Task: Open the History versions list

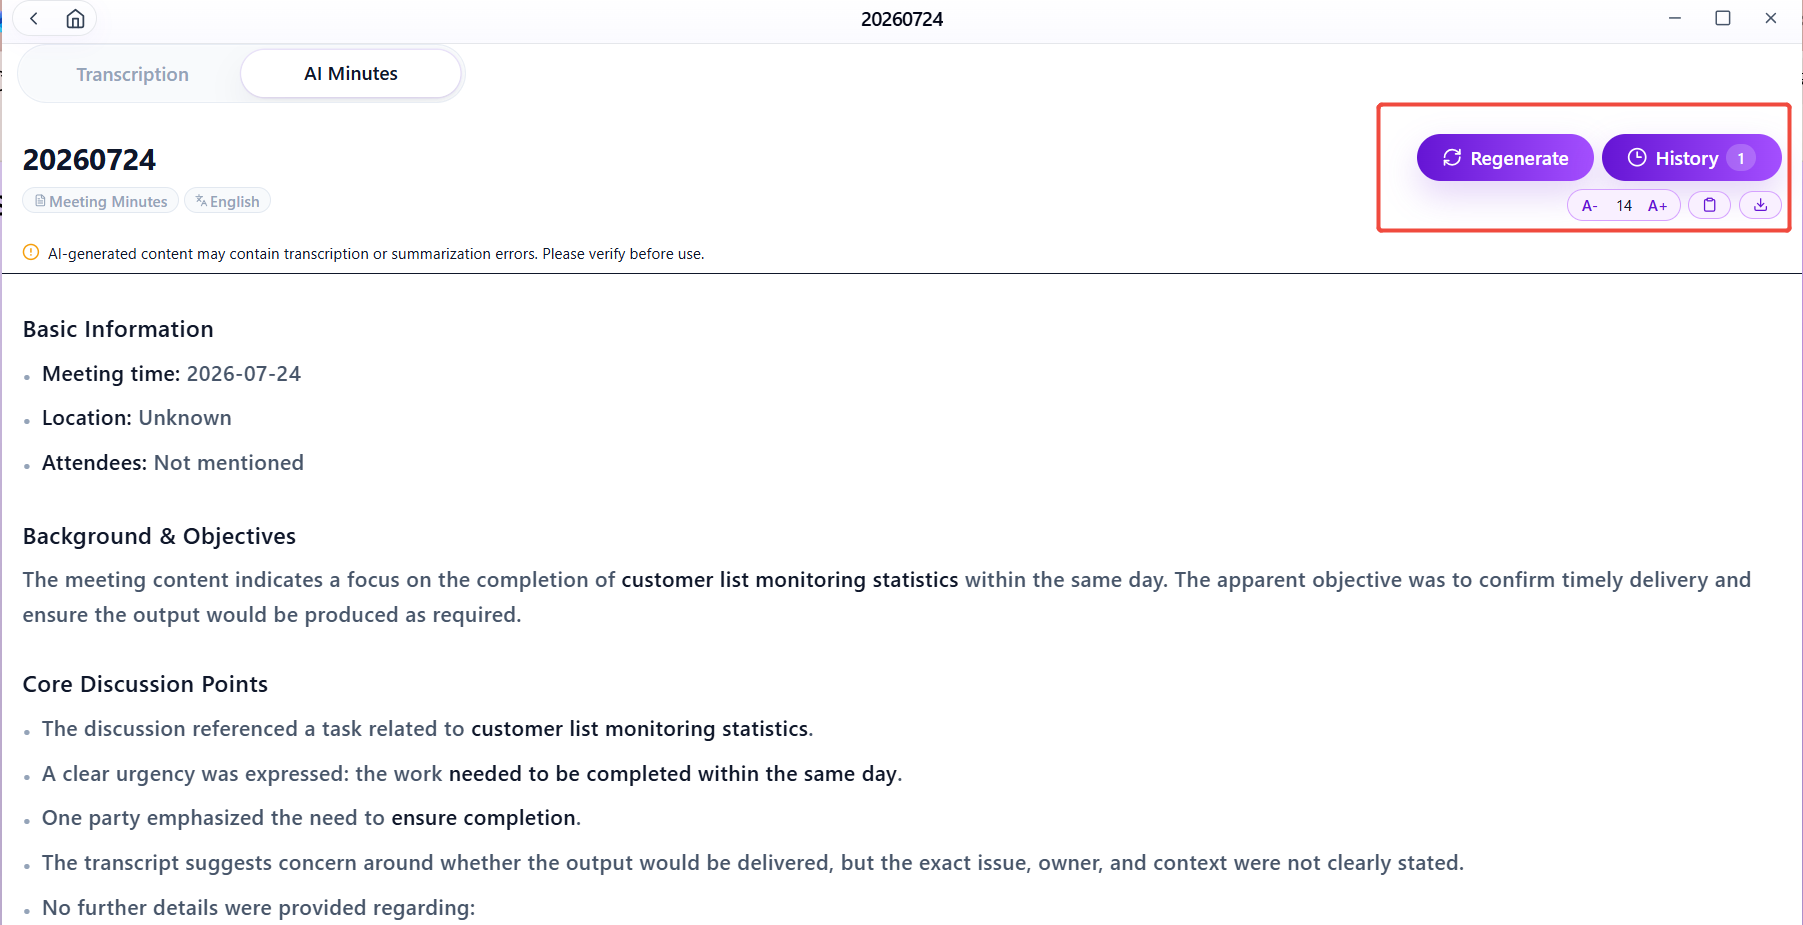Action: 1691,158
